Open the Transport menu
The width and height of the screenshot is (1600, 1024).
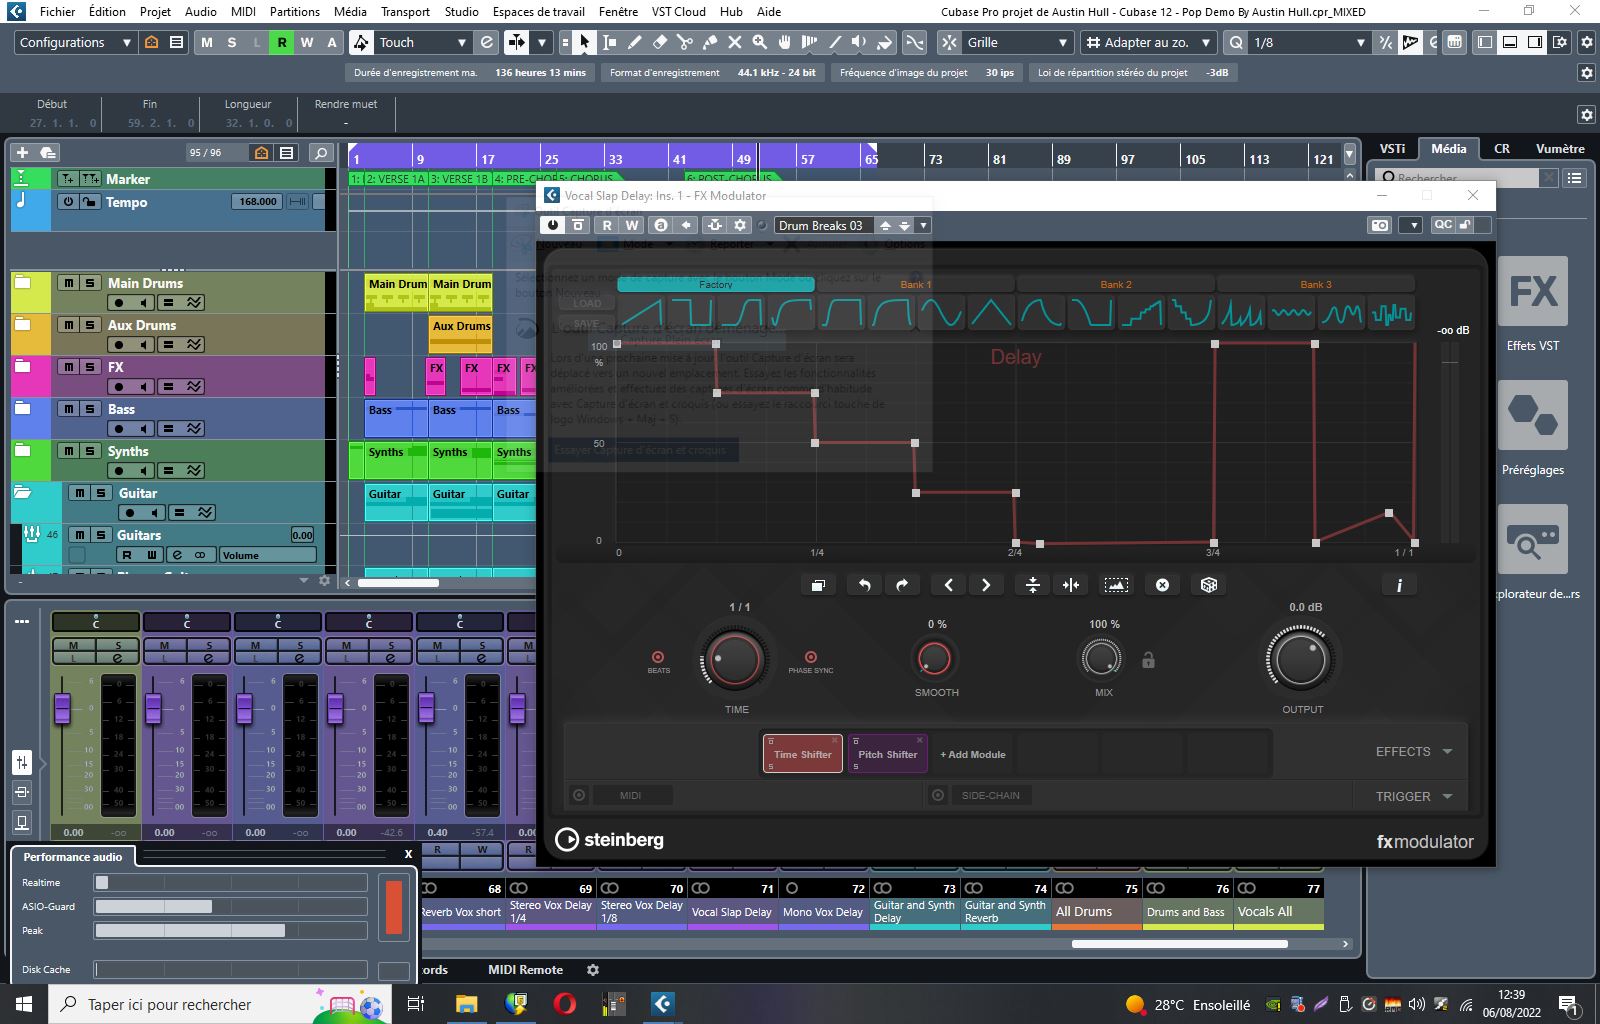point(405,11)
